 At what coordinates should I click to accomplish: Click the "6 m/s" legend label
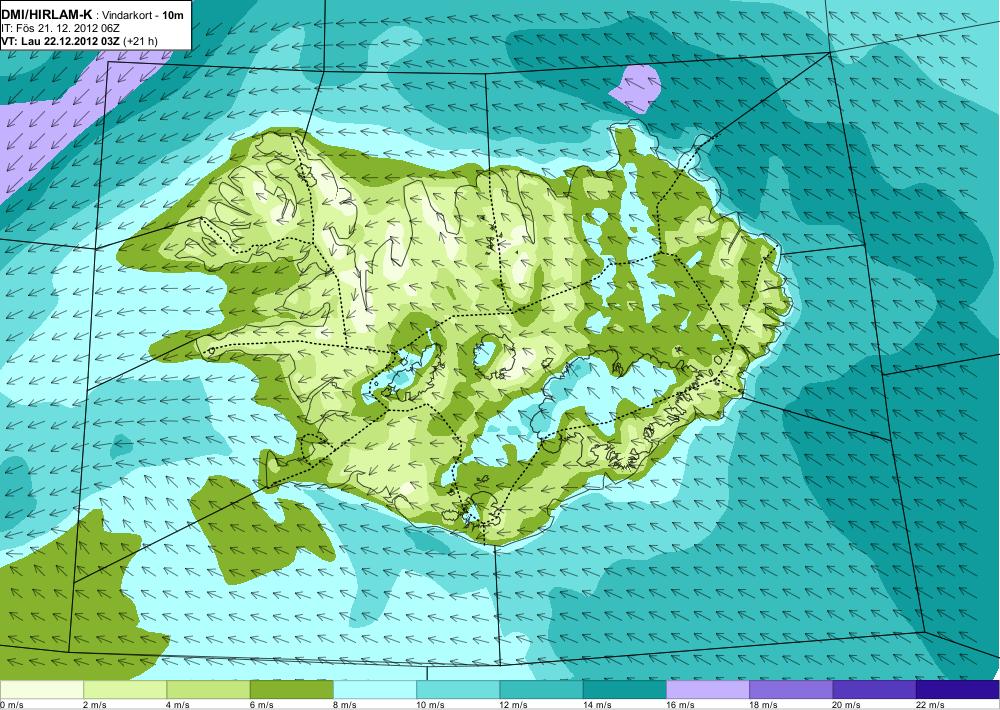coord(261,705)
